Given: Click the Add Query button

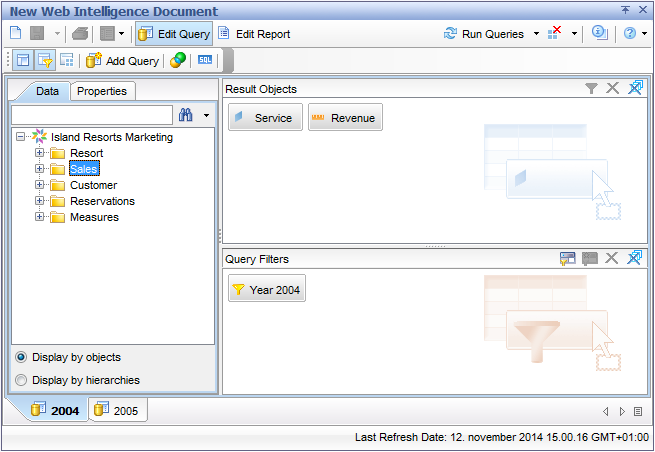Looking at the screenshot, I should pyautogui.click(x=123, y=61).
